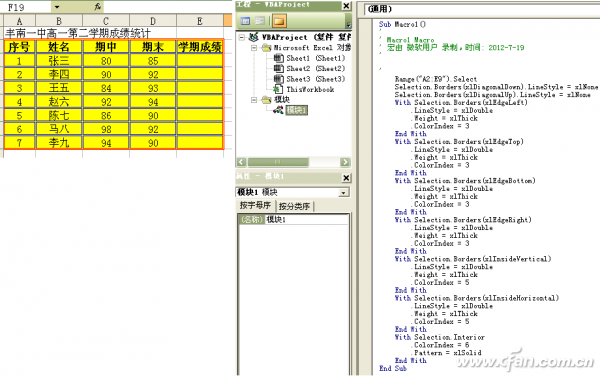Open the (通用) object combo box
Screen dimensions: 600x378
click(481, 9)
